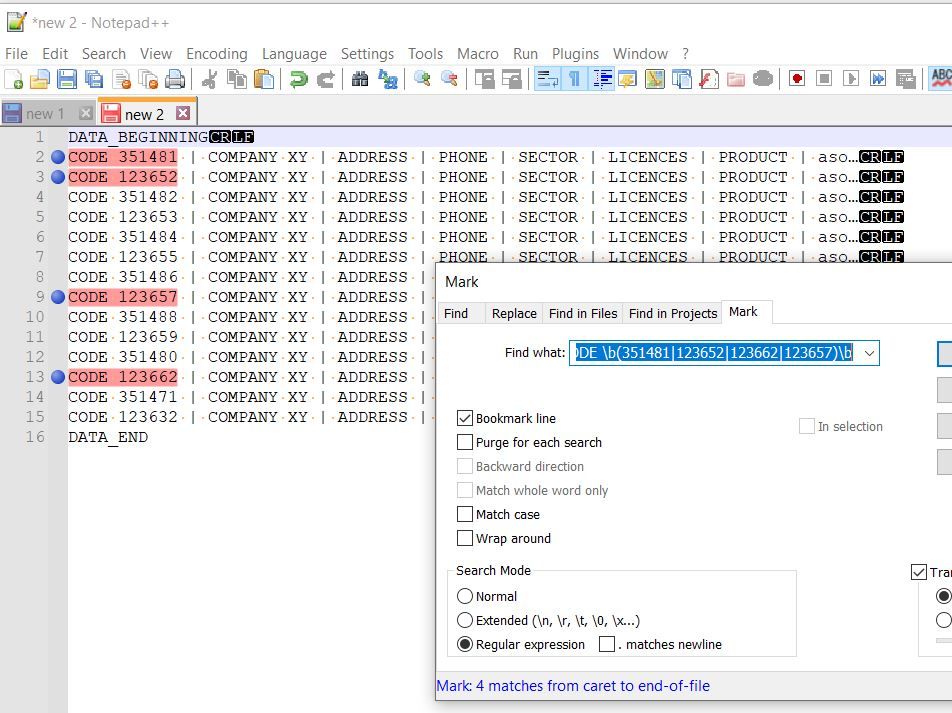Viewport: 952px width, 713px height.
Task: Open the Plugins menu
Action: pyautogui.click(x=575, y=54)
